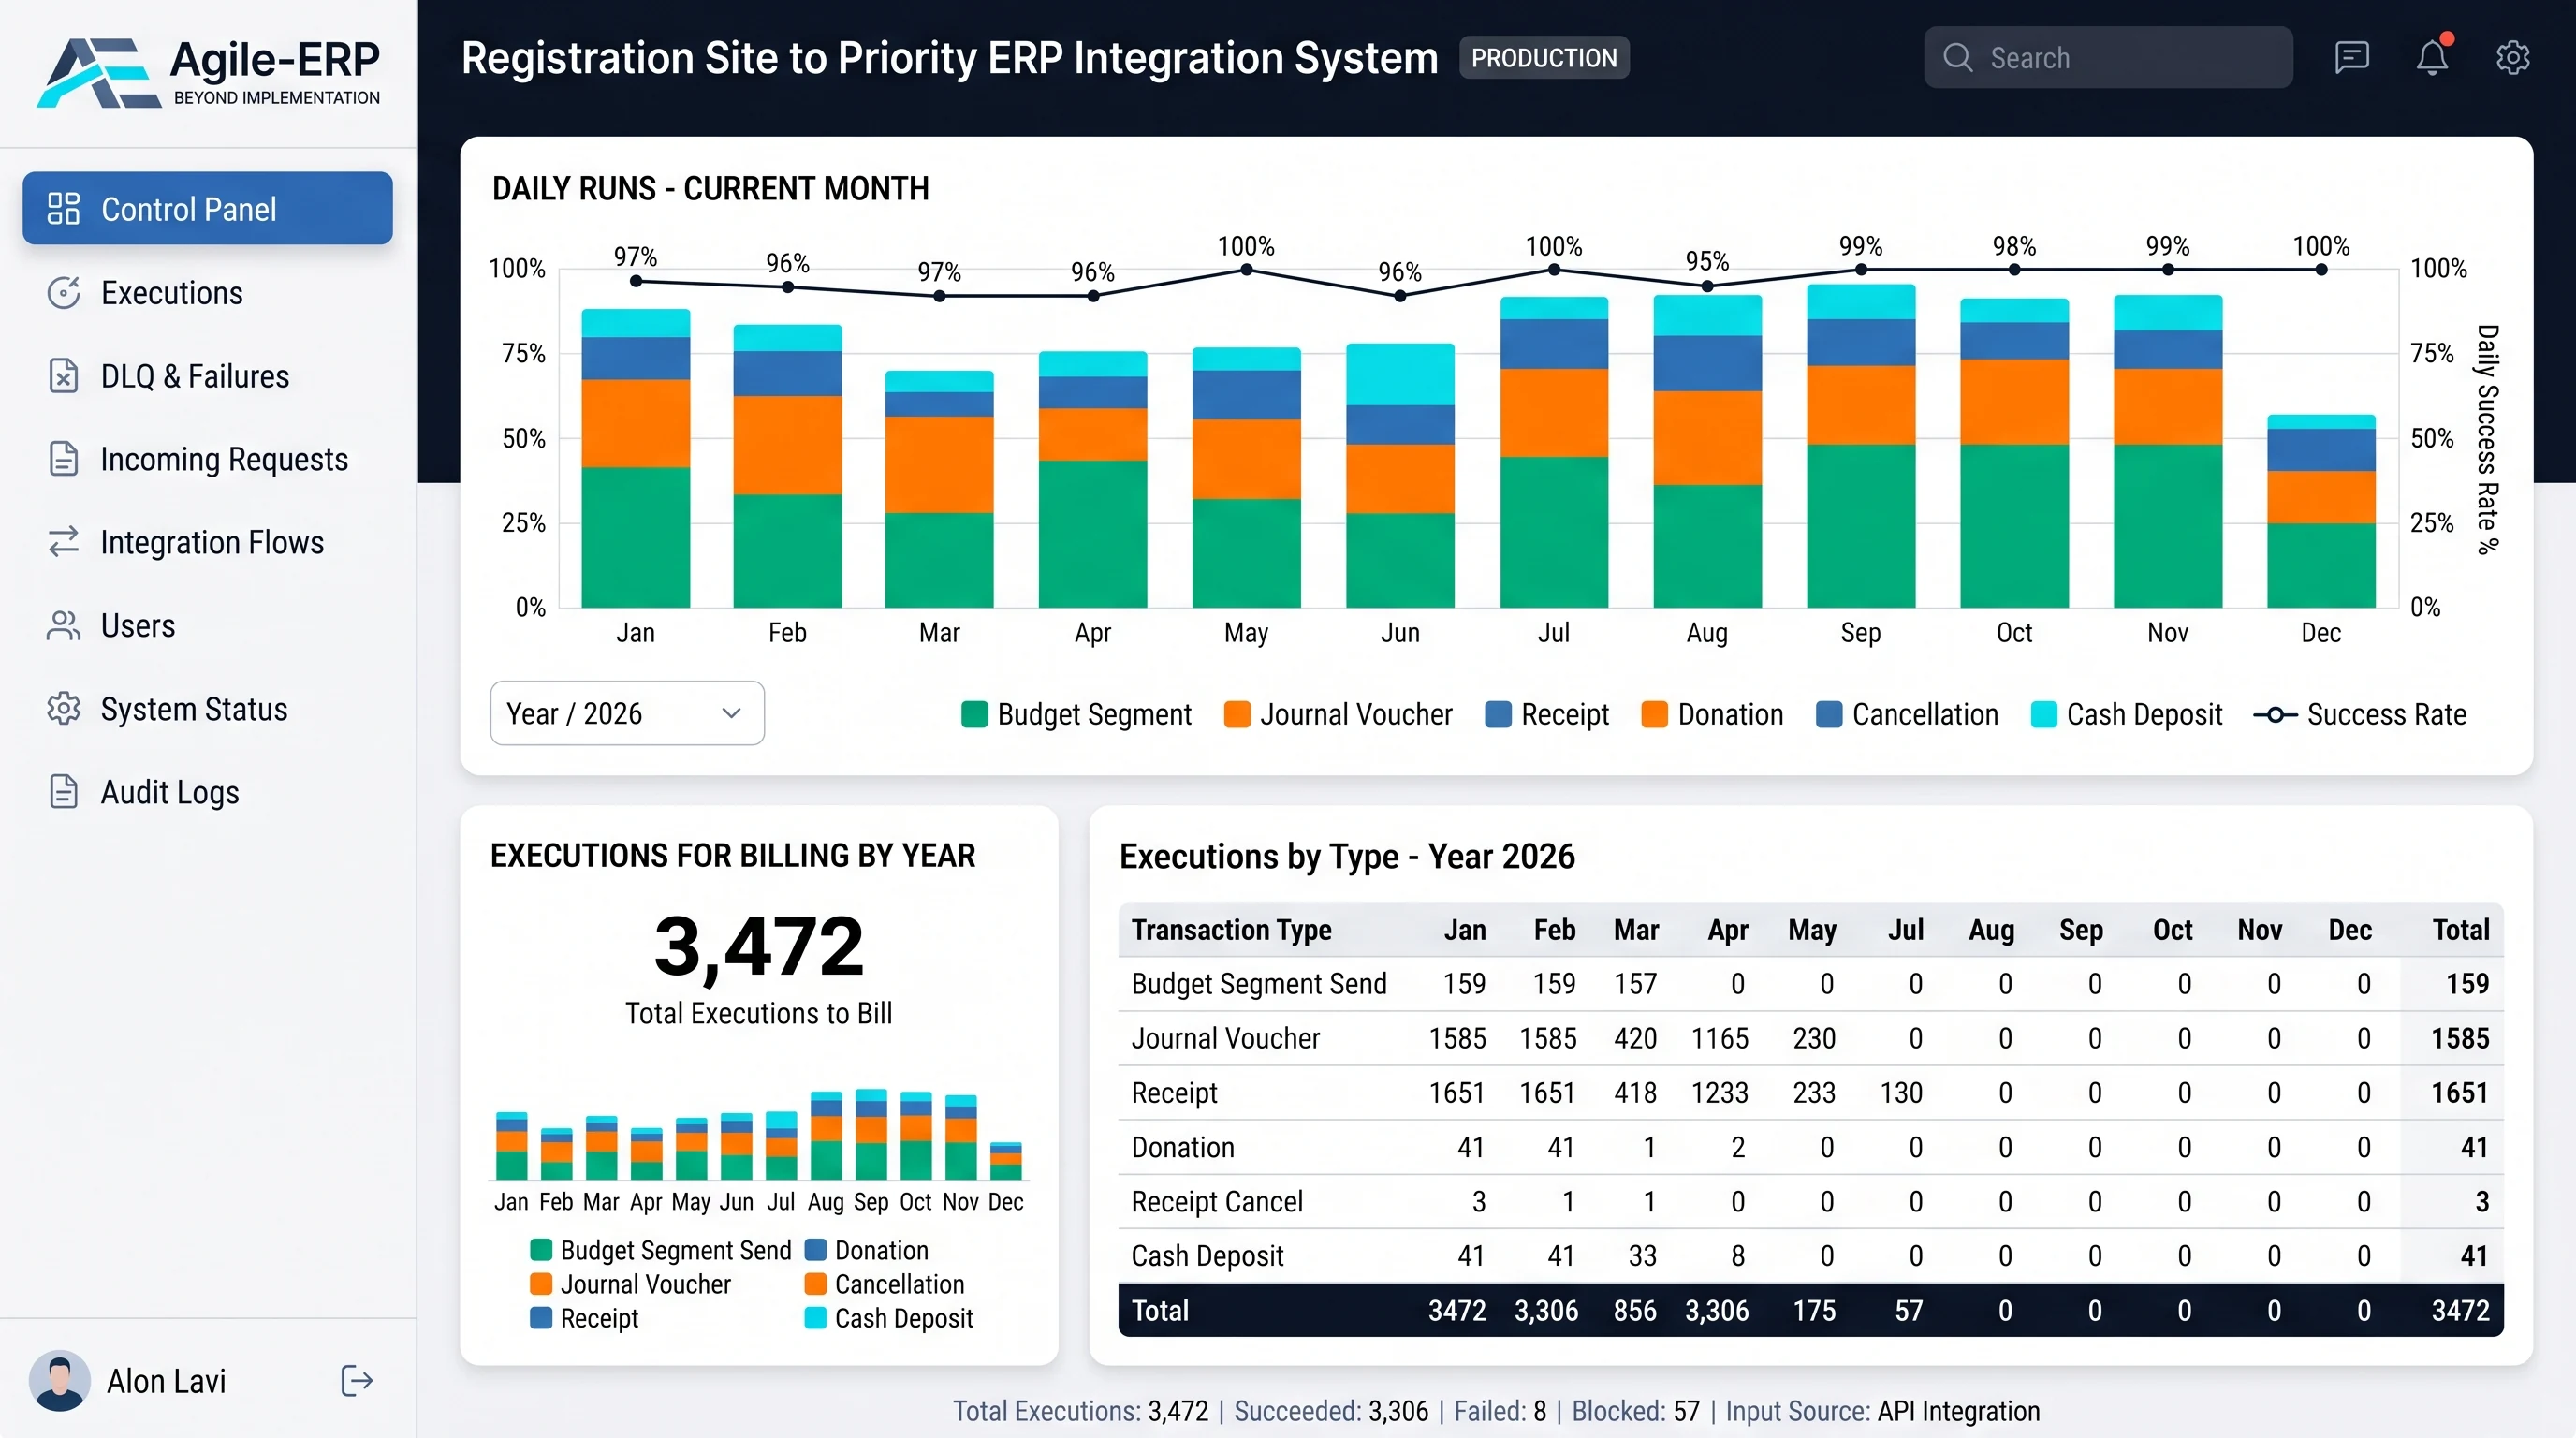Toggle Budget Segment Send legend in billing chart
This screenshot has width=2576, height=1438.
point(660,1250)
